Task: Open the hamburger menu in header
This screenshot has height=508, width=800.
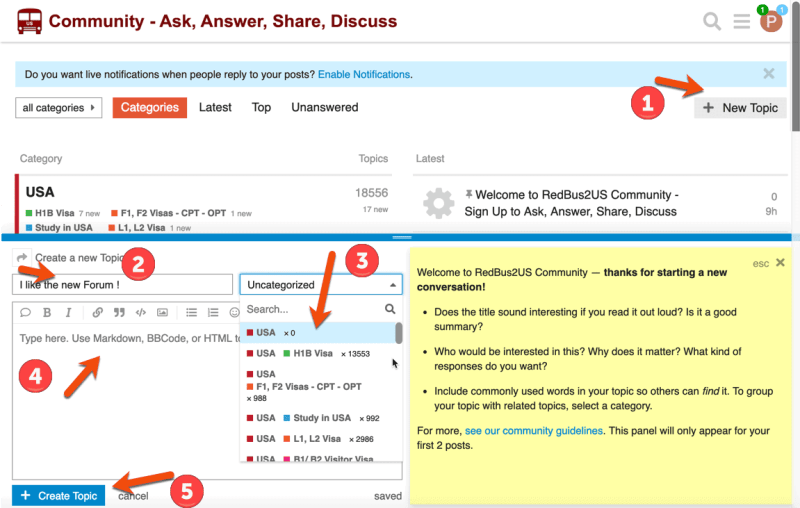Action: [741, 21]
